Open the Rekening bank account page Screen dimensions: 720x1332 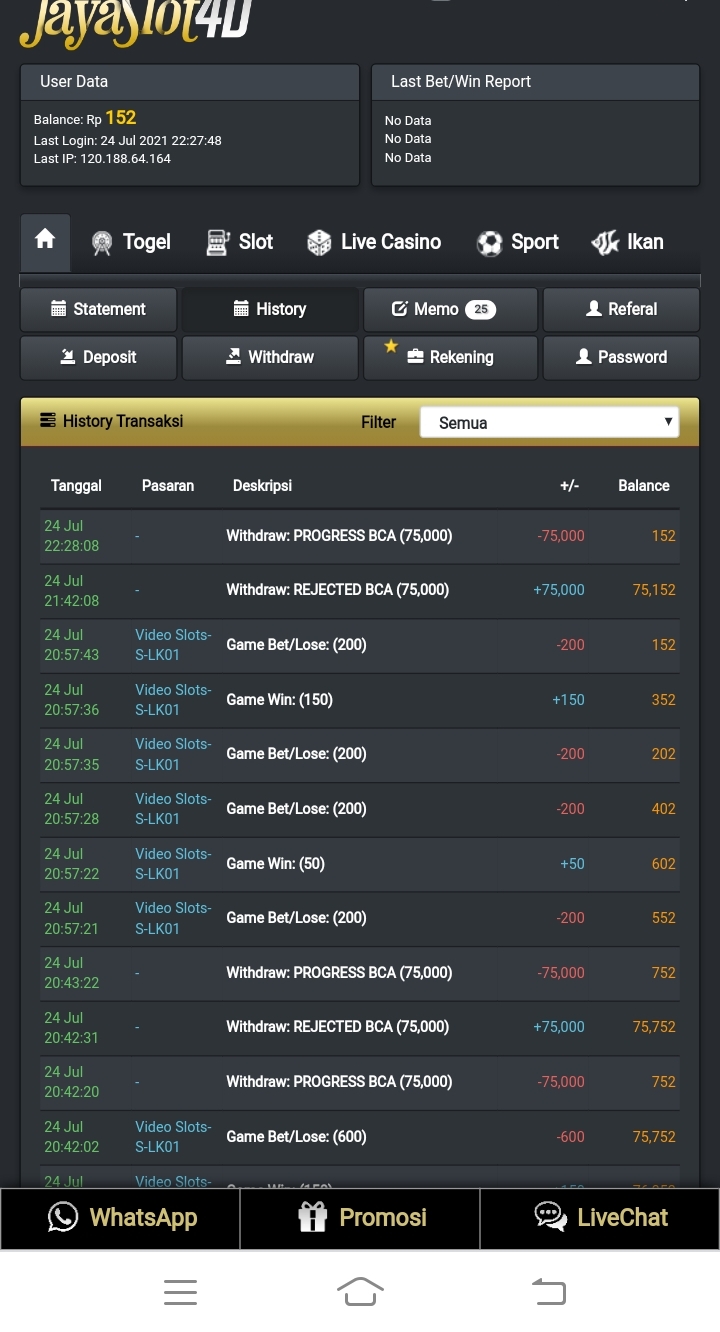click(450, 357)
